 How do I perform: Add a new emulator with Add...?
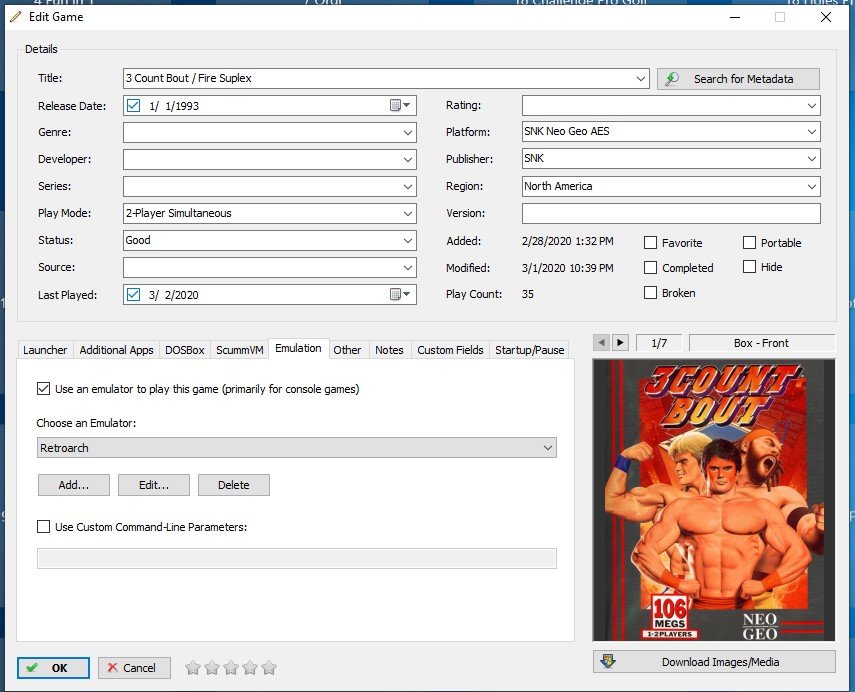pos(74,485)
